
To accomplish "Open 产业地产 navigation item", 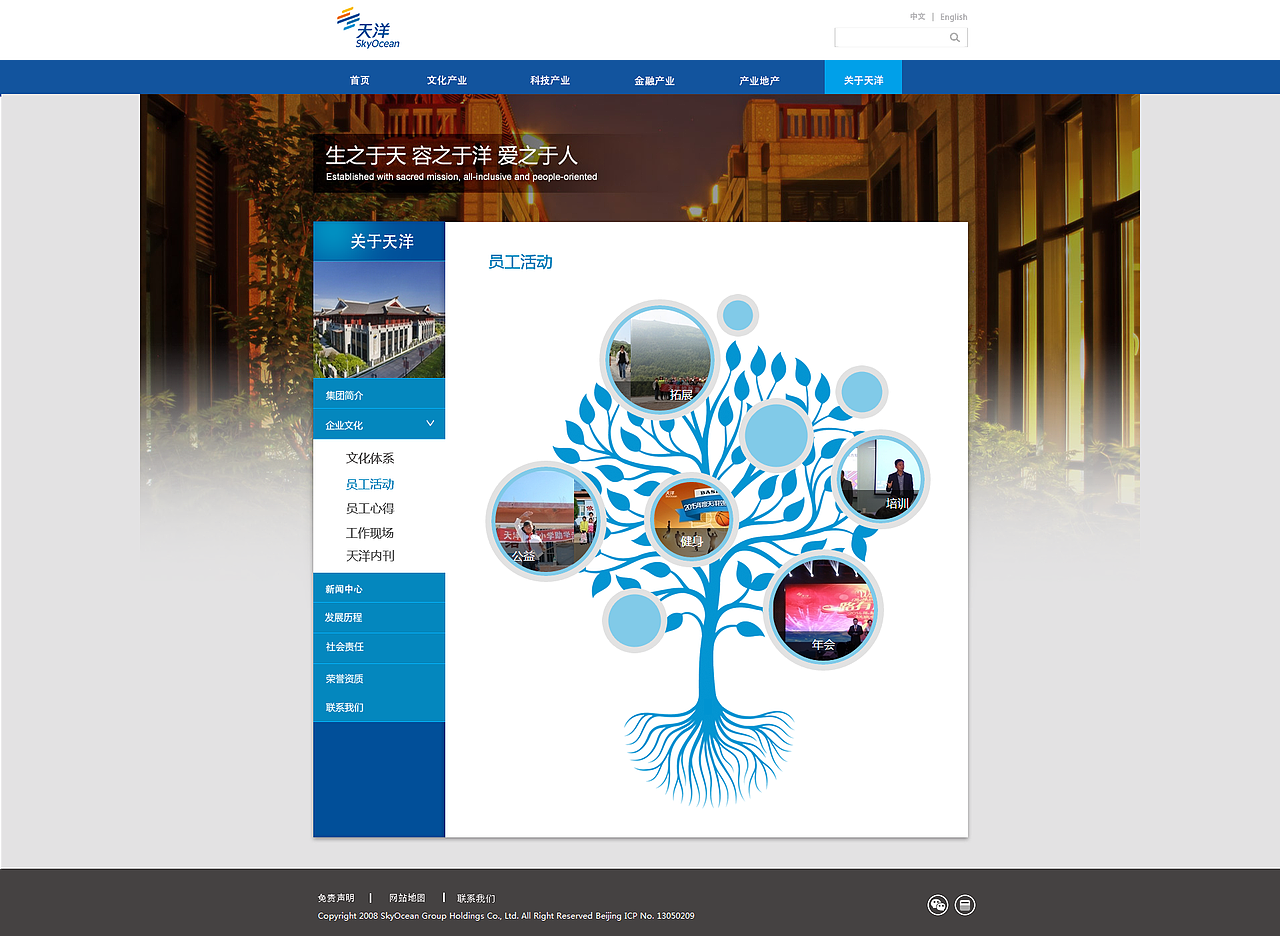I will [x=759, y=80].
